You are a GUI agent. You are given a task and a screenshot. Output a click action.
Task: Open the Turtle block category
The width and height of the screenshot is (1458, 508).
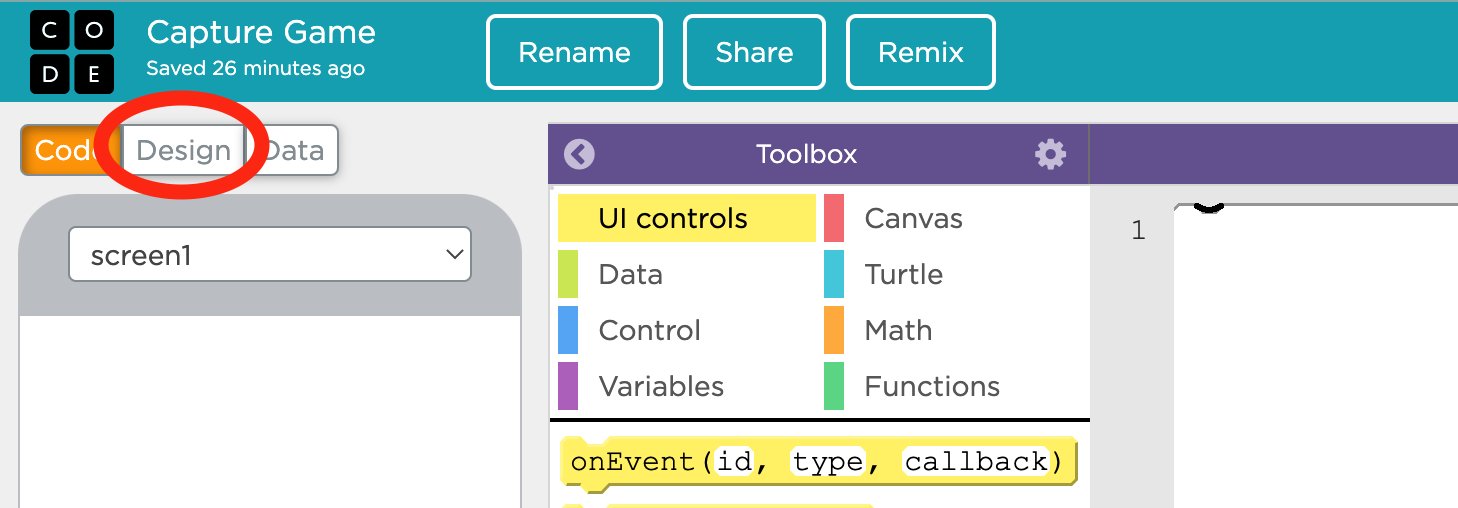point(903,275)
